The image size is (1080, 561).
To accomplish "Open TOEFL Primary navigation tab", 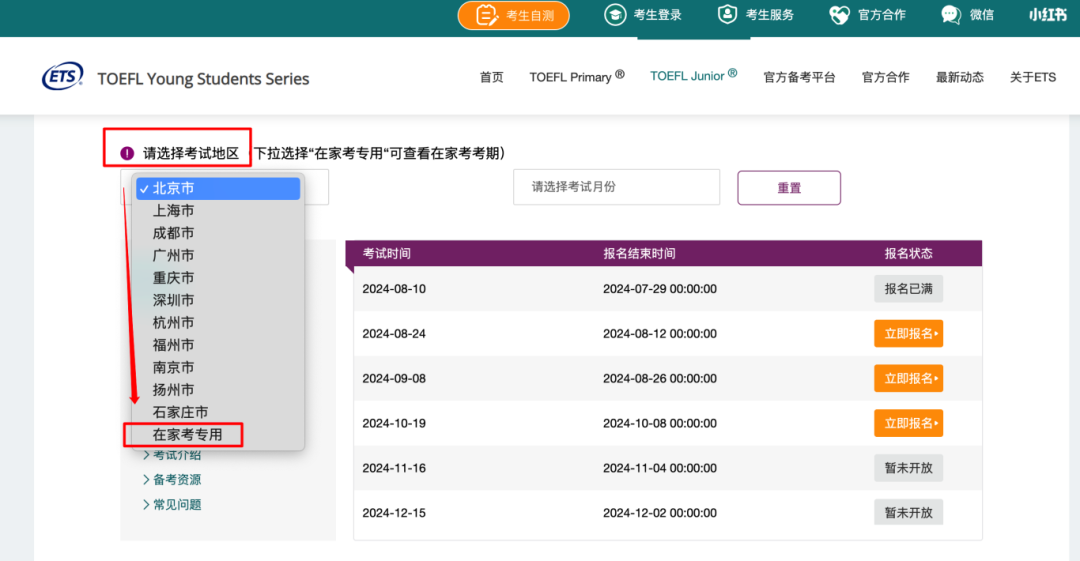I will pos(577,76).
